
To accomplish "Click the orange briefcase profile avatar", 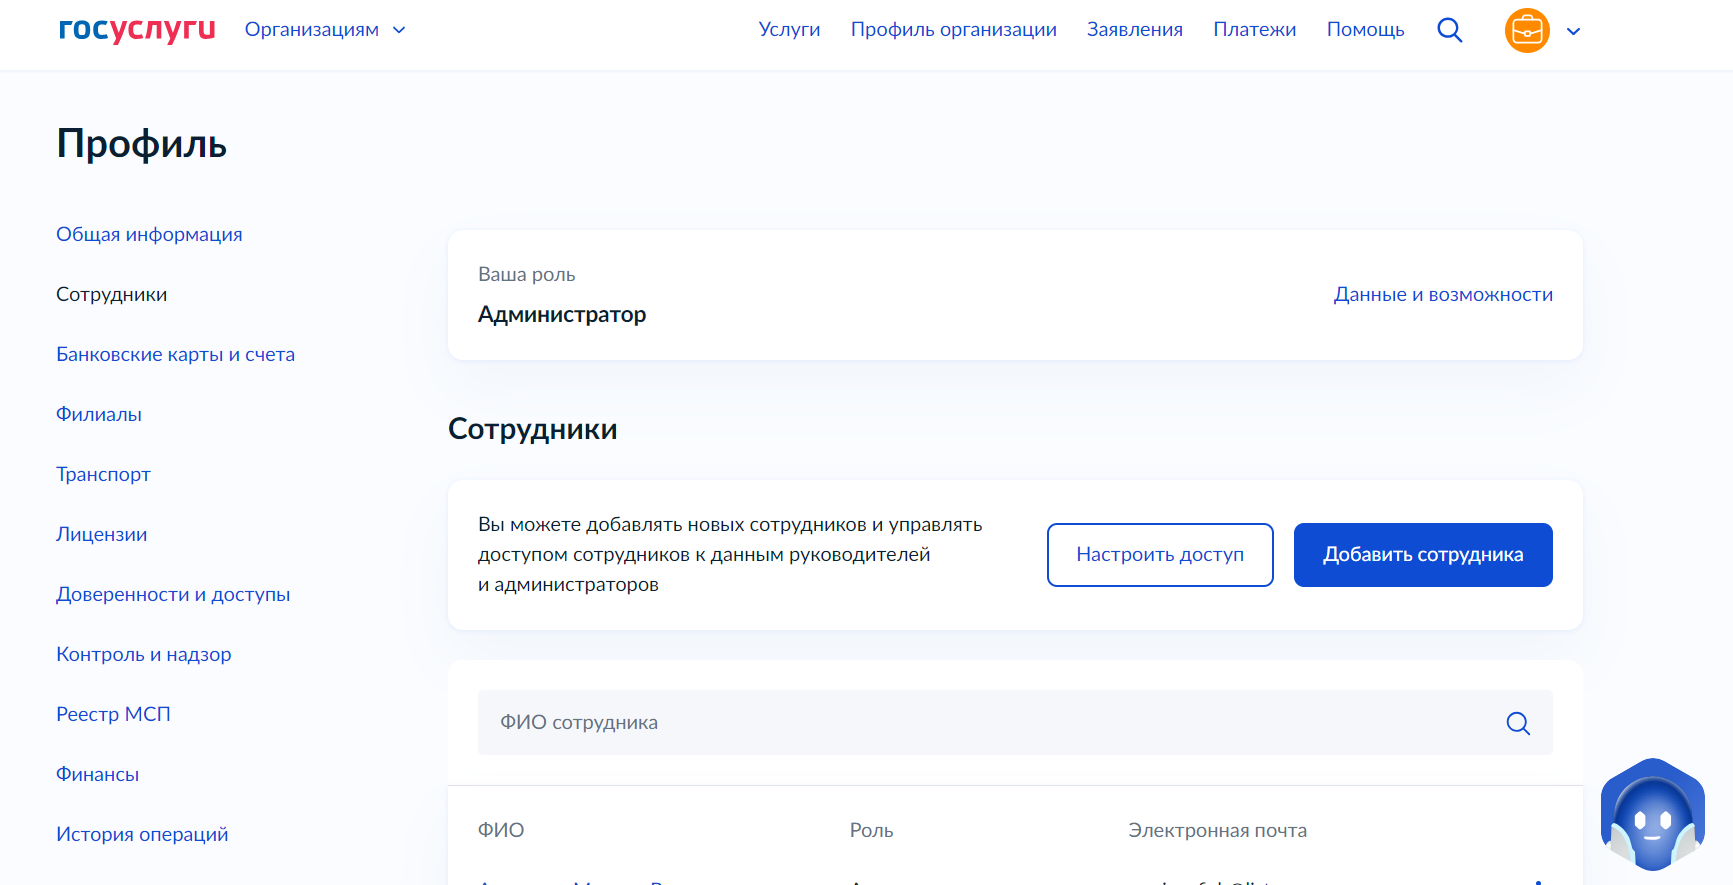I will (x=1526, y=31).
